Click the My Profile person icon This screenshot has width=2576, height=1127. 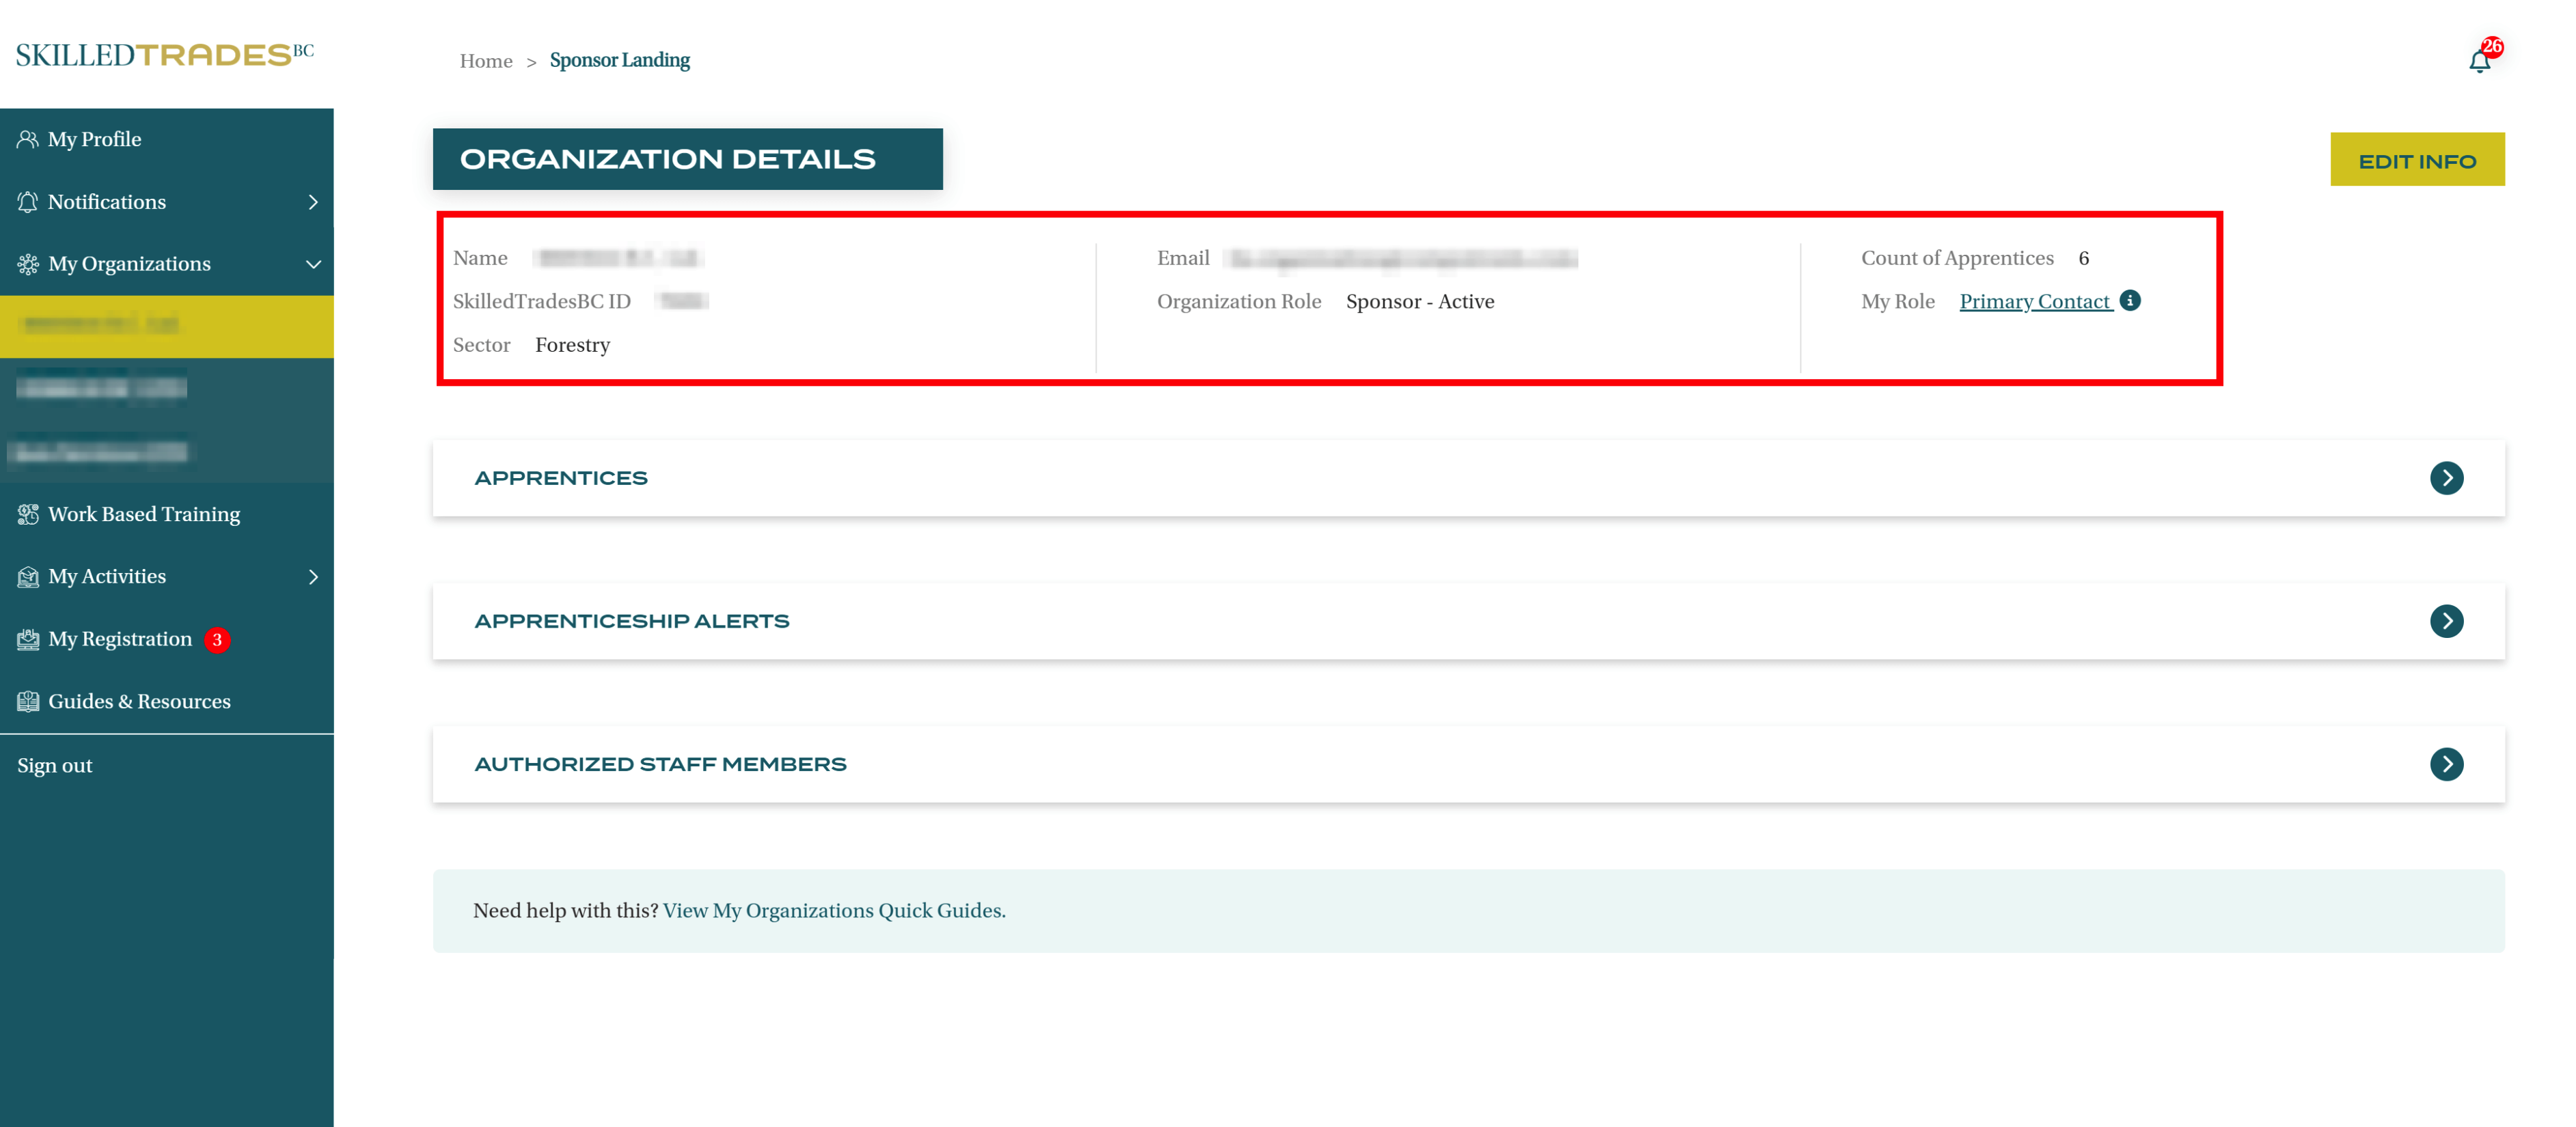pyautogui.click(x=27, y=139)
